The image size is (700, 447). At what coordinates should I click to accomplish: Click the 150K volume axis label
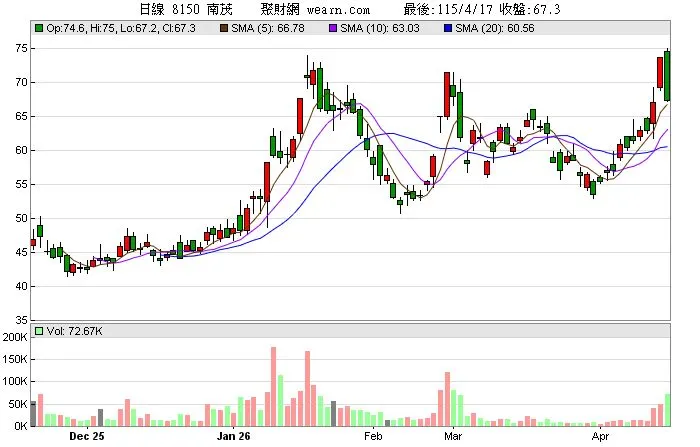click(x=15, y=359)
